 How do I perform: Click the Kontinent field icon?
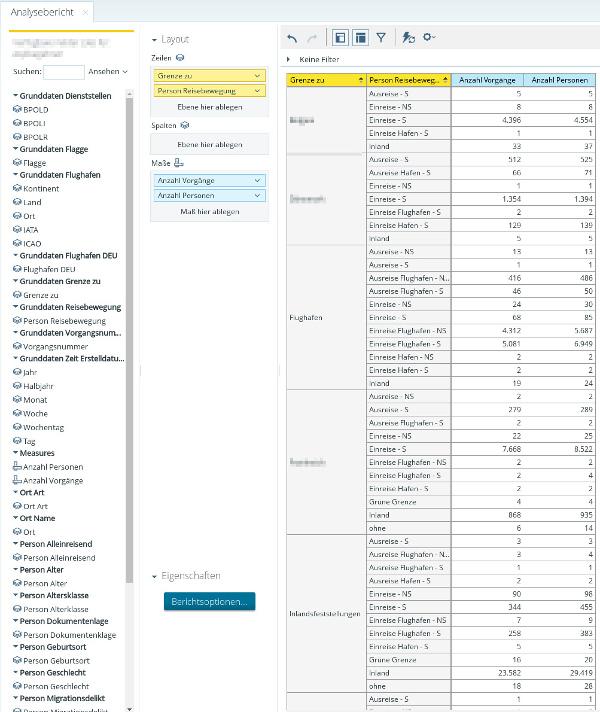[17, 188]
